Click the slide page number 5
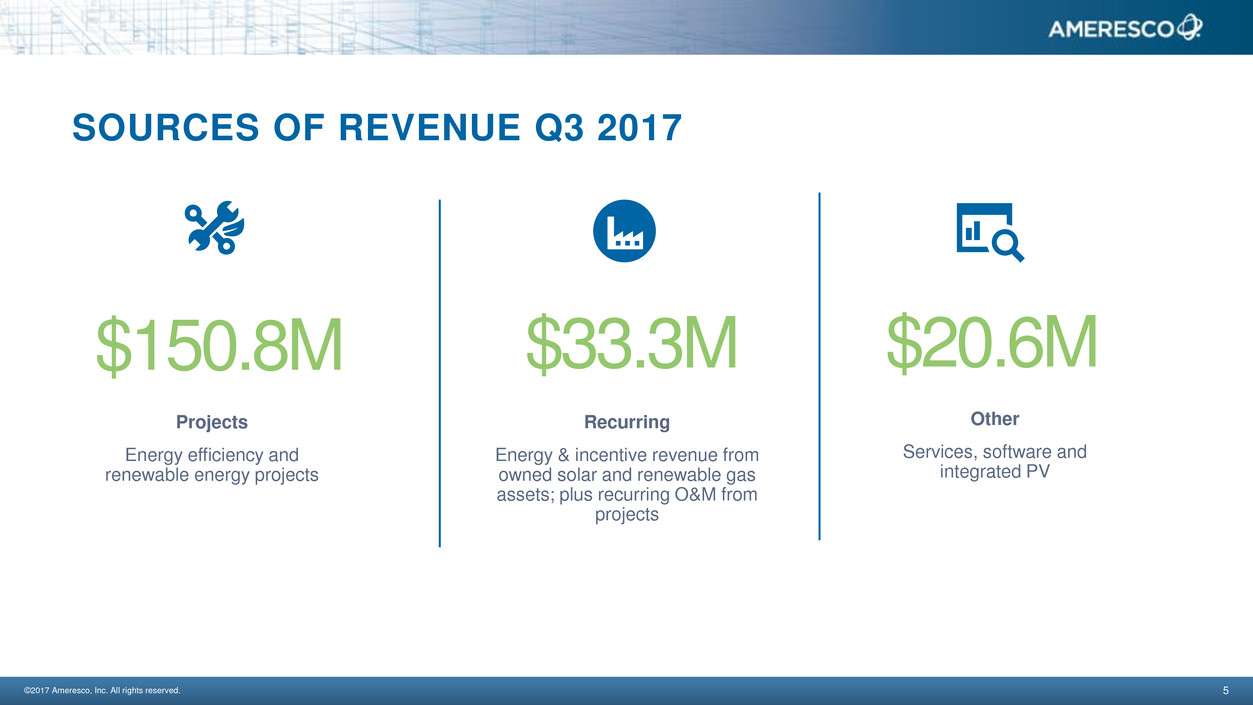 pos(1225,690)
